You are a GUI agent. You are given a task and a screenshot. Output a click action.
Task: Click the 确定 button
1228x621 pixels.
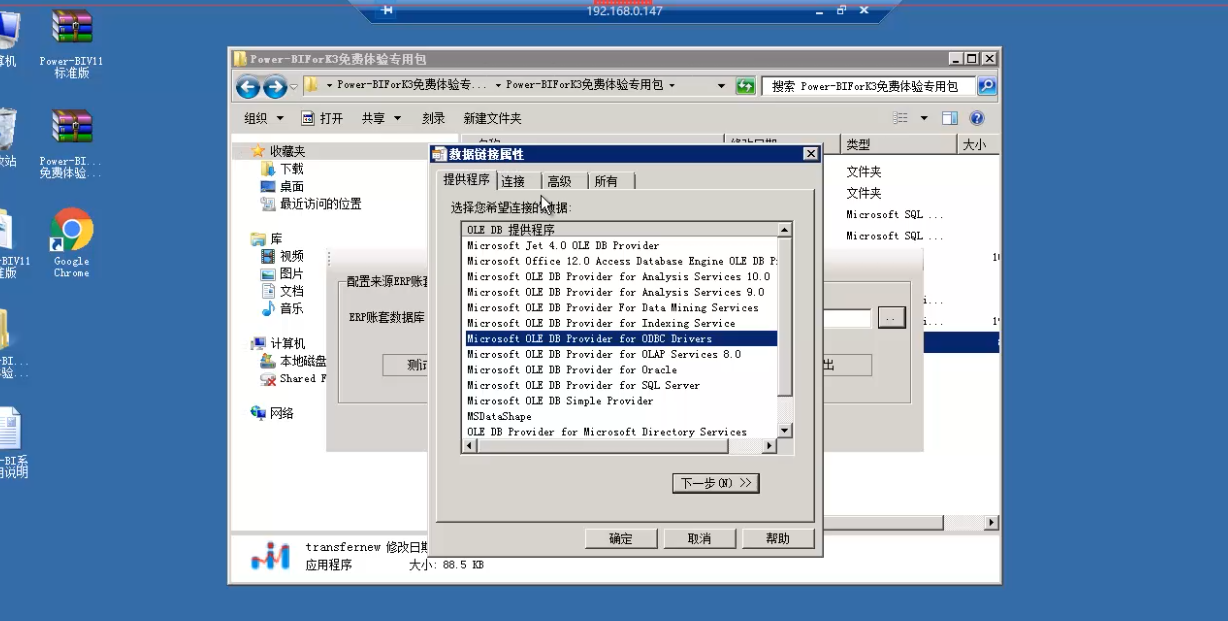(x=621, y=539)
